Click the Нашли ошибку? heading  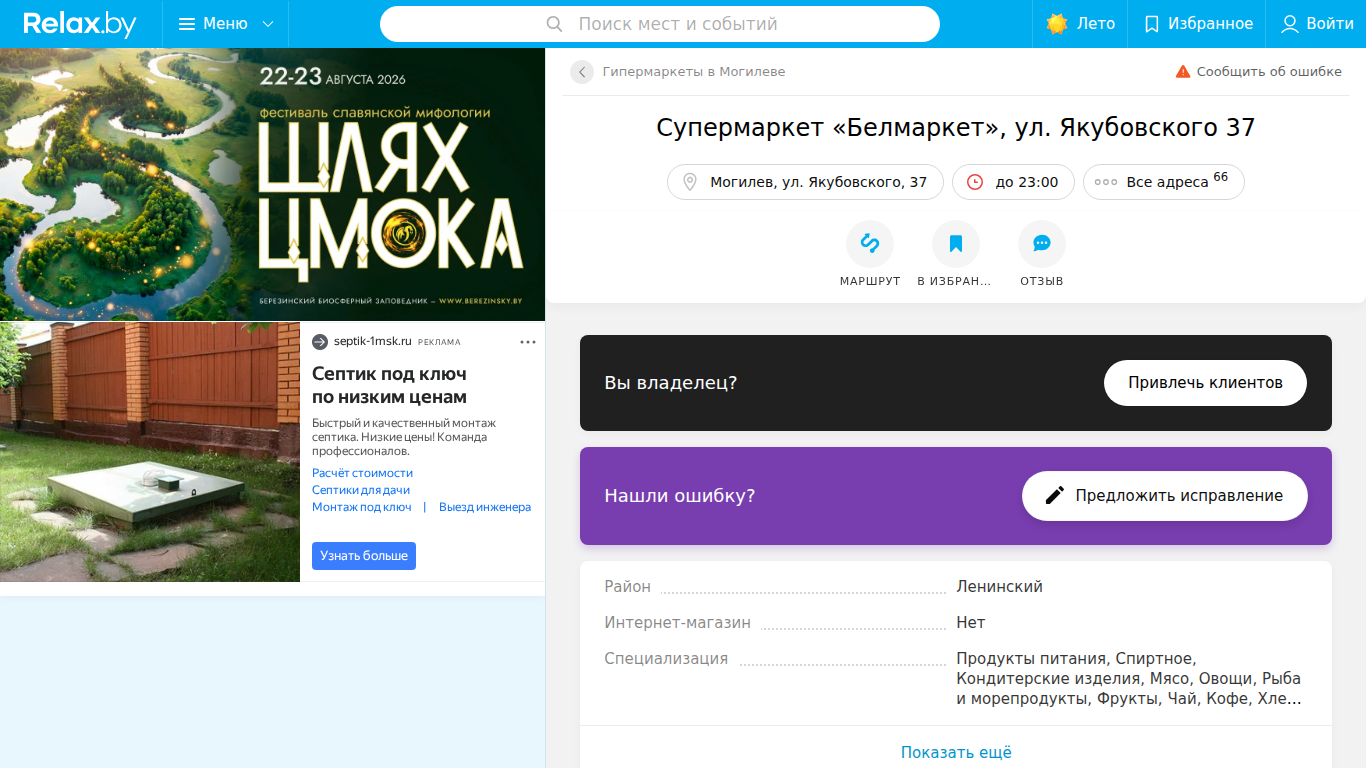coord(680,496)
